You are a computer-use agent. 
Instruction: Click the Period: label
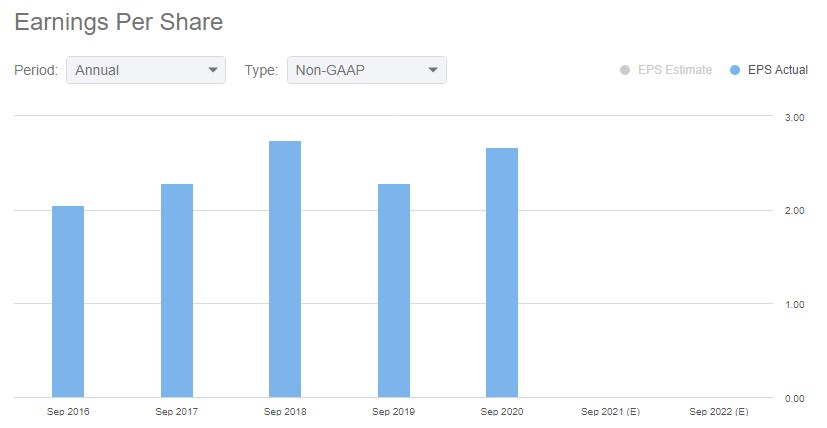(36, 70)
